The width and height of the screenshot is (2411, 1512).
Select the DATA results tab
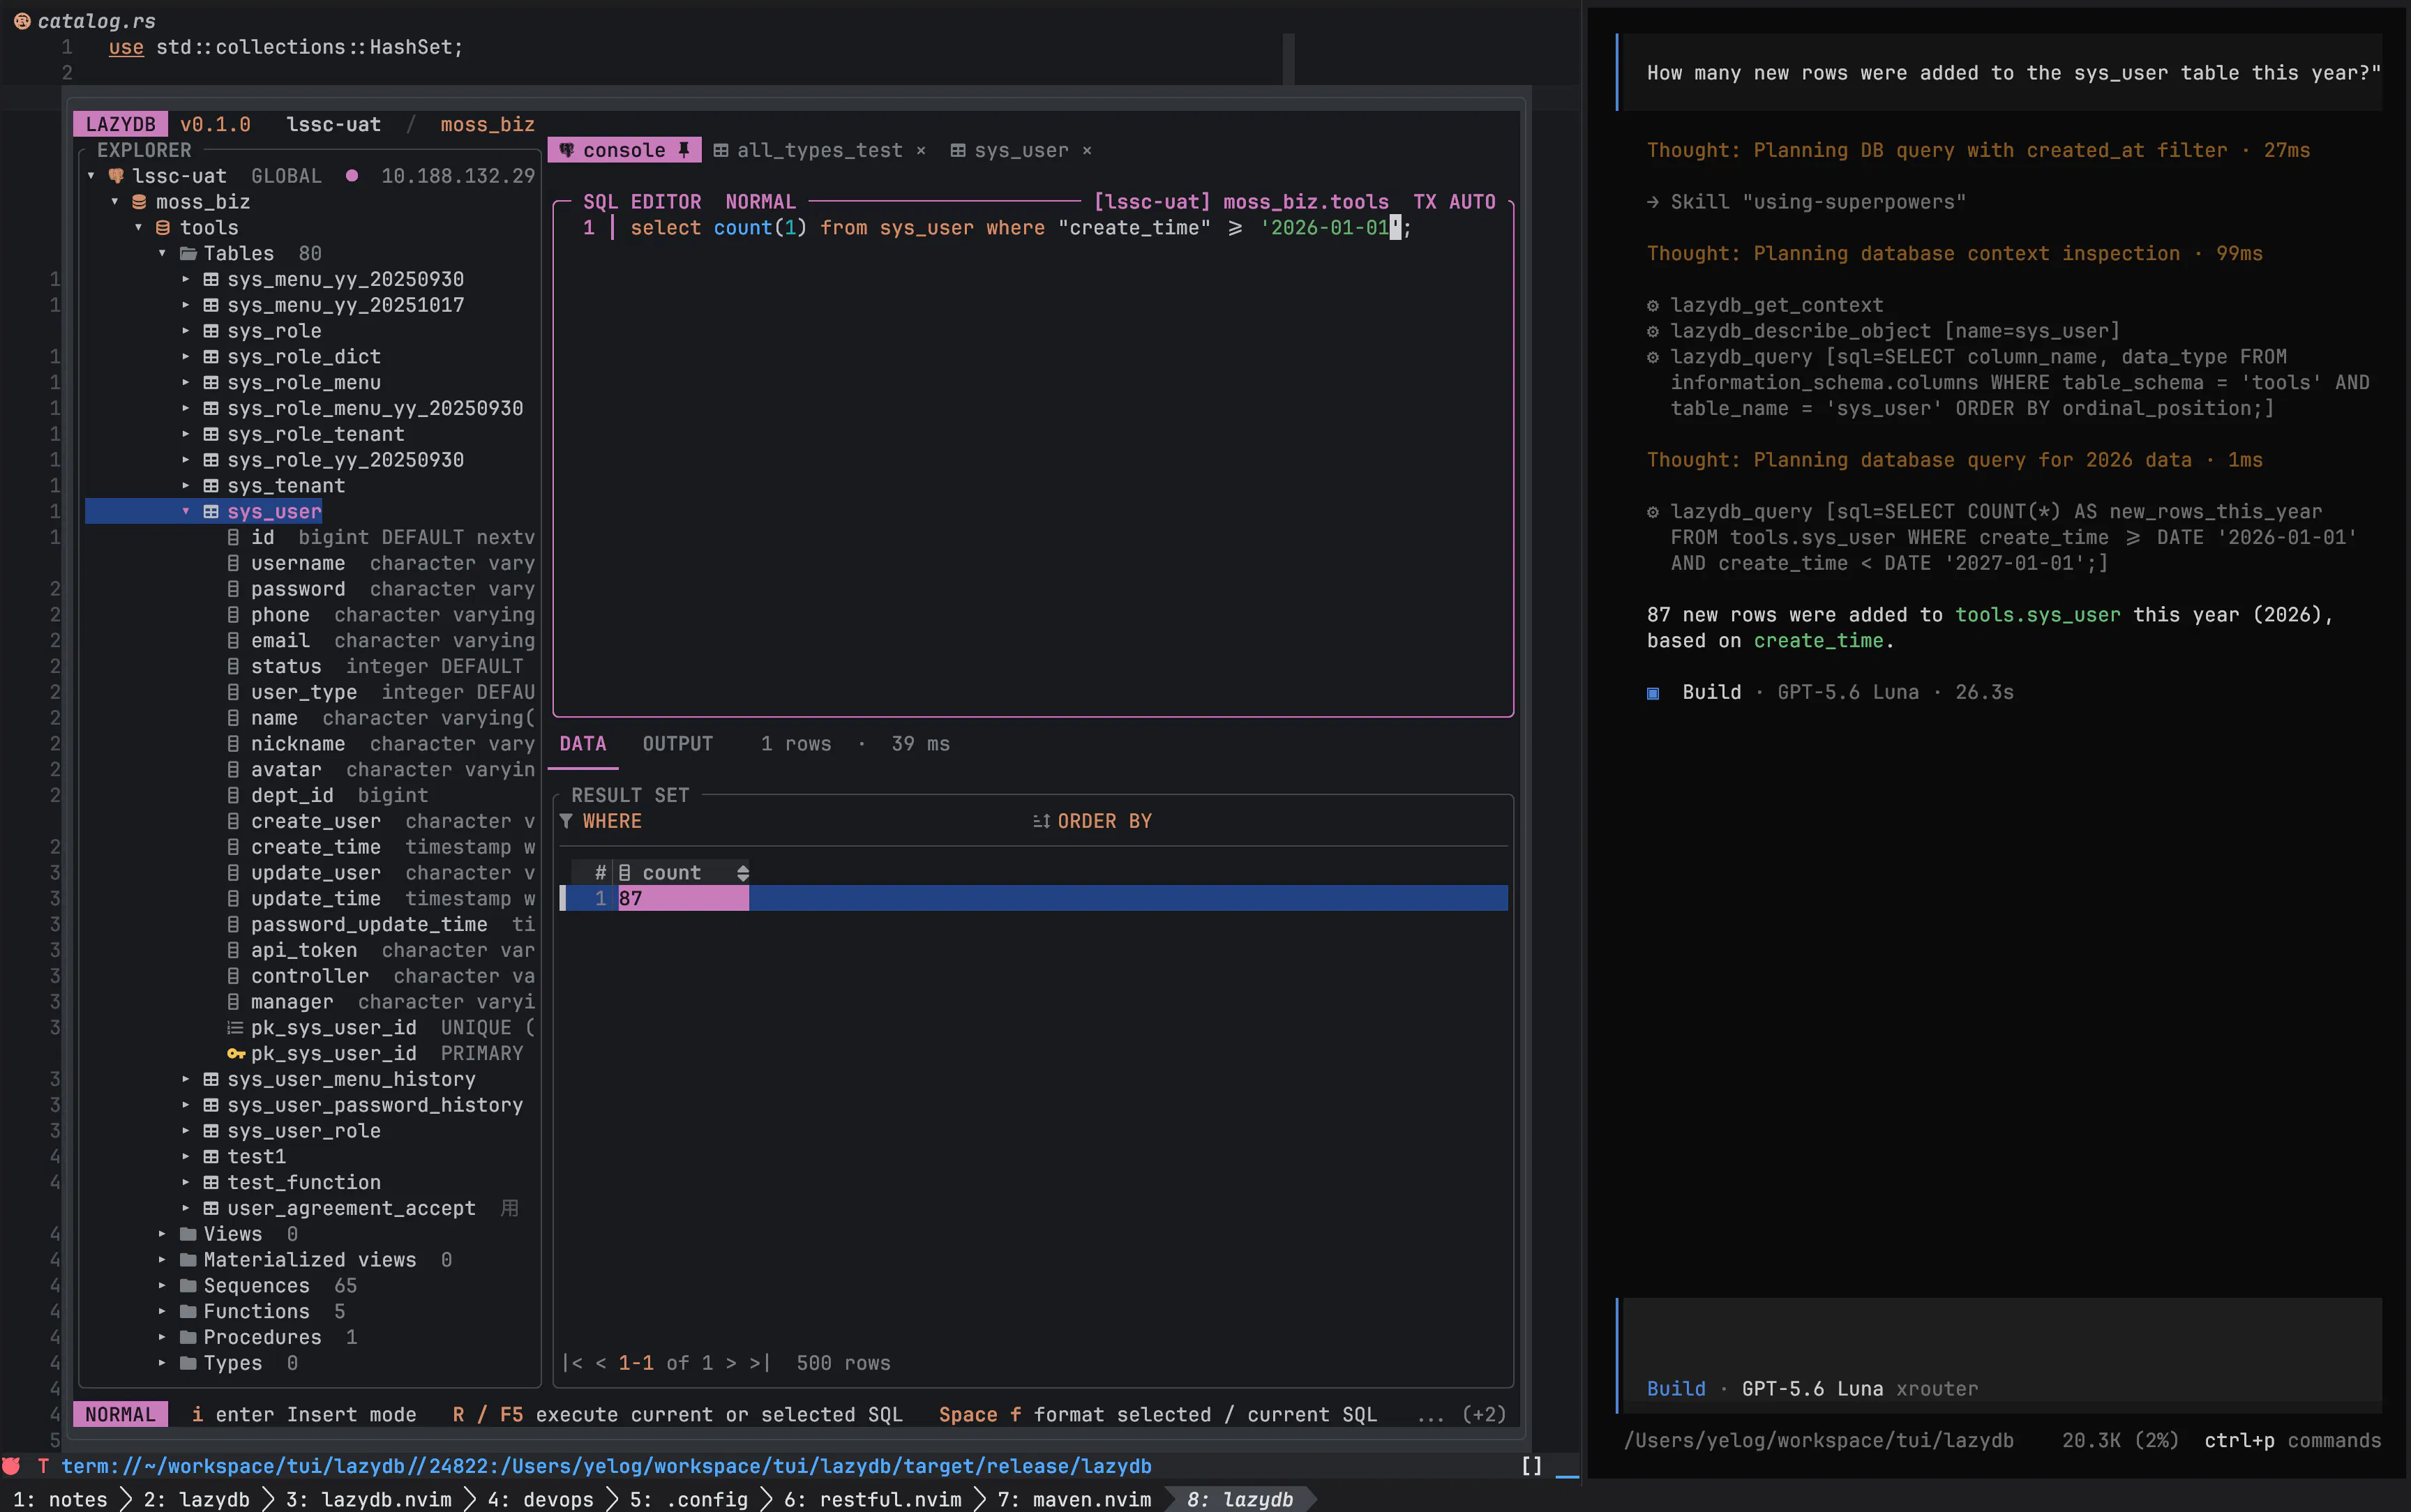coord(583,744)
